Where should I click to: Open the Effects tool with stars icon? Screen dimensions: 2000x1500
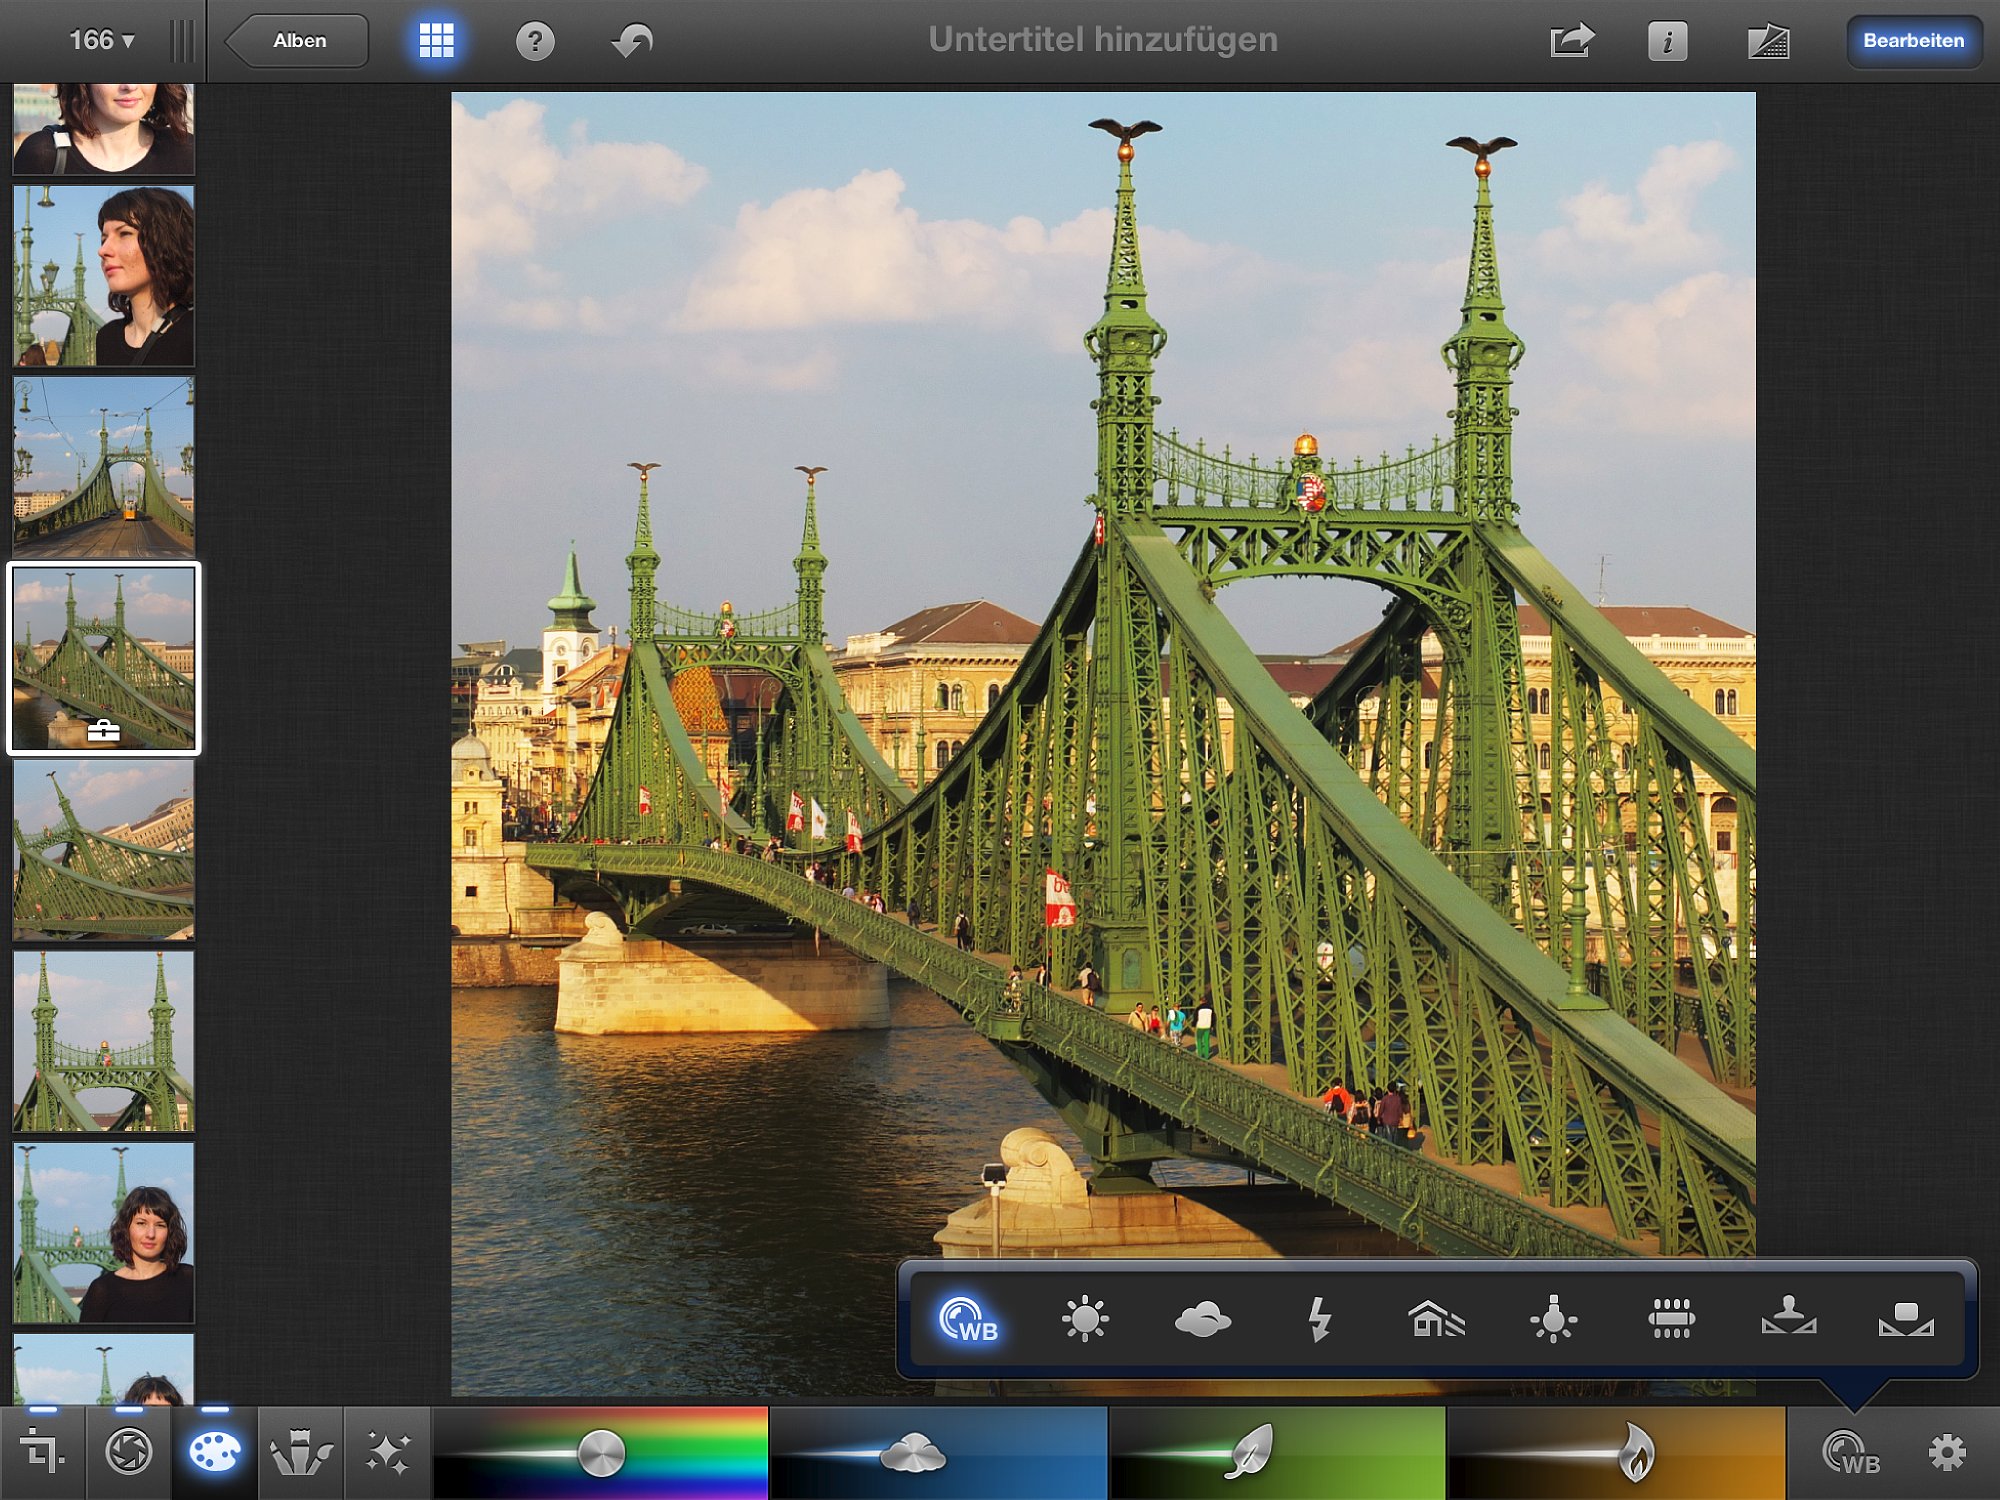coord(388,1452)
